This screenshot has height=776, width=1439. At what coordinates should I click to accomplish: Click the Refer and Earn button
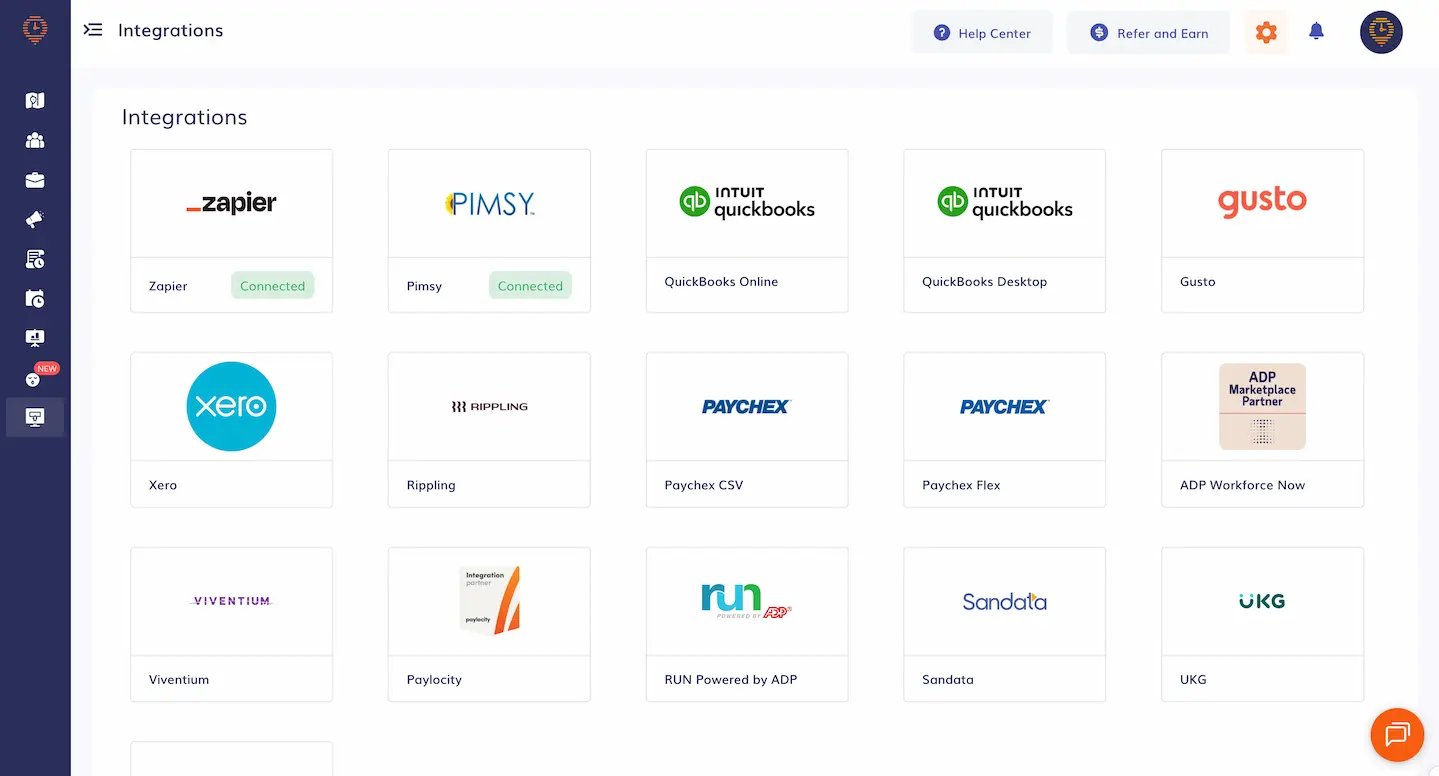click(1148, 33)
